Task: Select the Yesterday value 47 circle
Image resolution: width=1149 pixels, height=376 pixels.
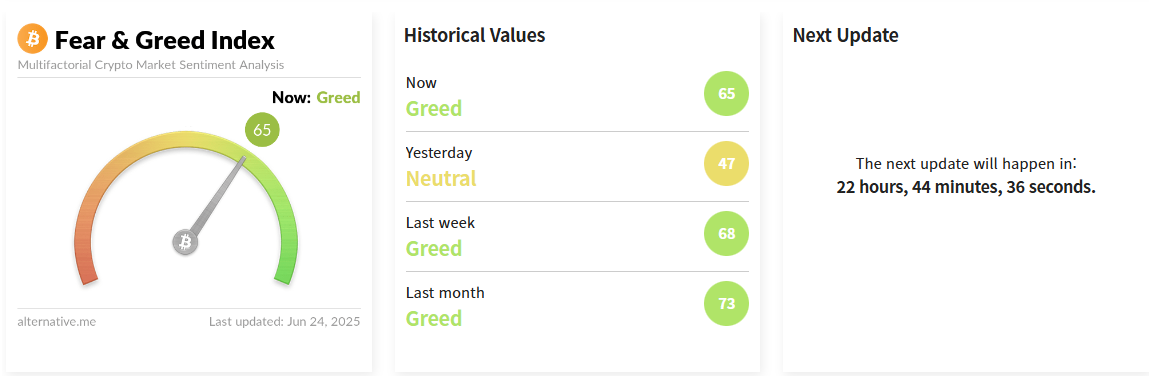Action: point(726,163)
